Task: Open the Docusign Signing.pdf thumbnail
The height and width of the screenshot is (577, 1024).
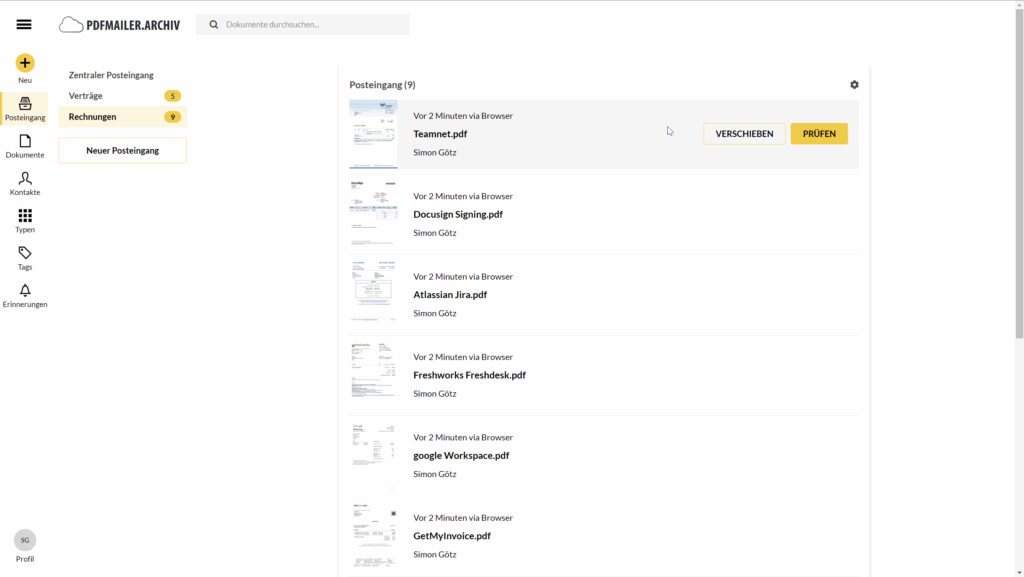Action: click(374, 214)
